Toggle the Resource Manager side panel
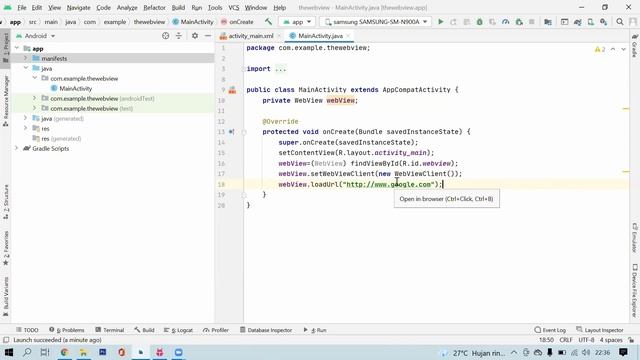This screenshot has height=360, width=640. click(x=6, y=101)
